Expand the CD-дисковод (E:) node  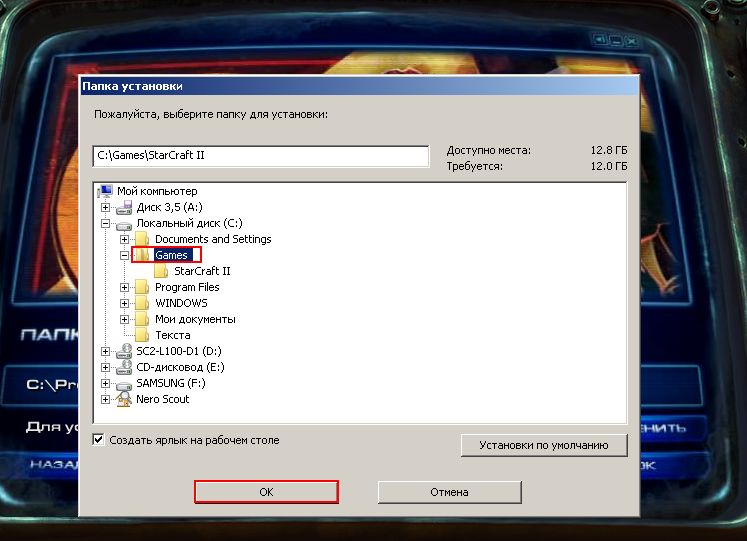tap(105, 368)
